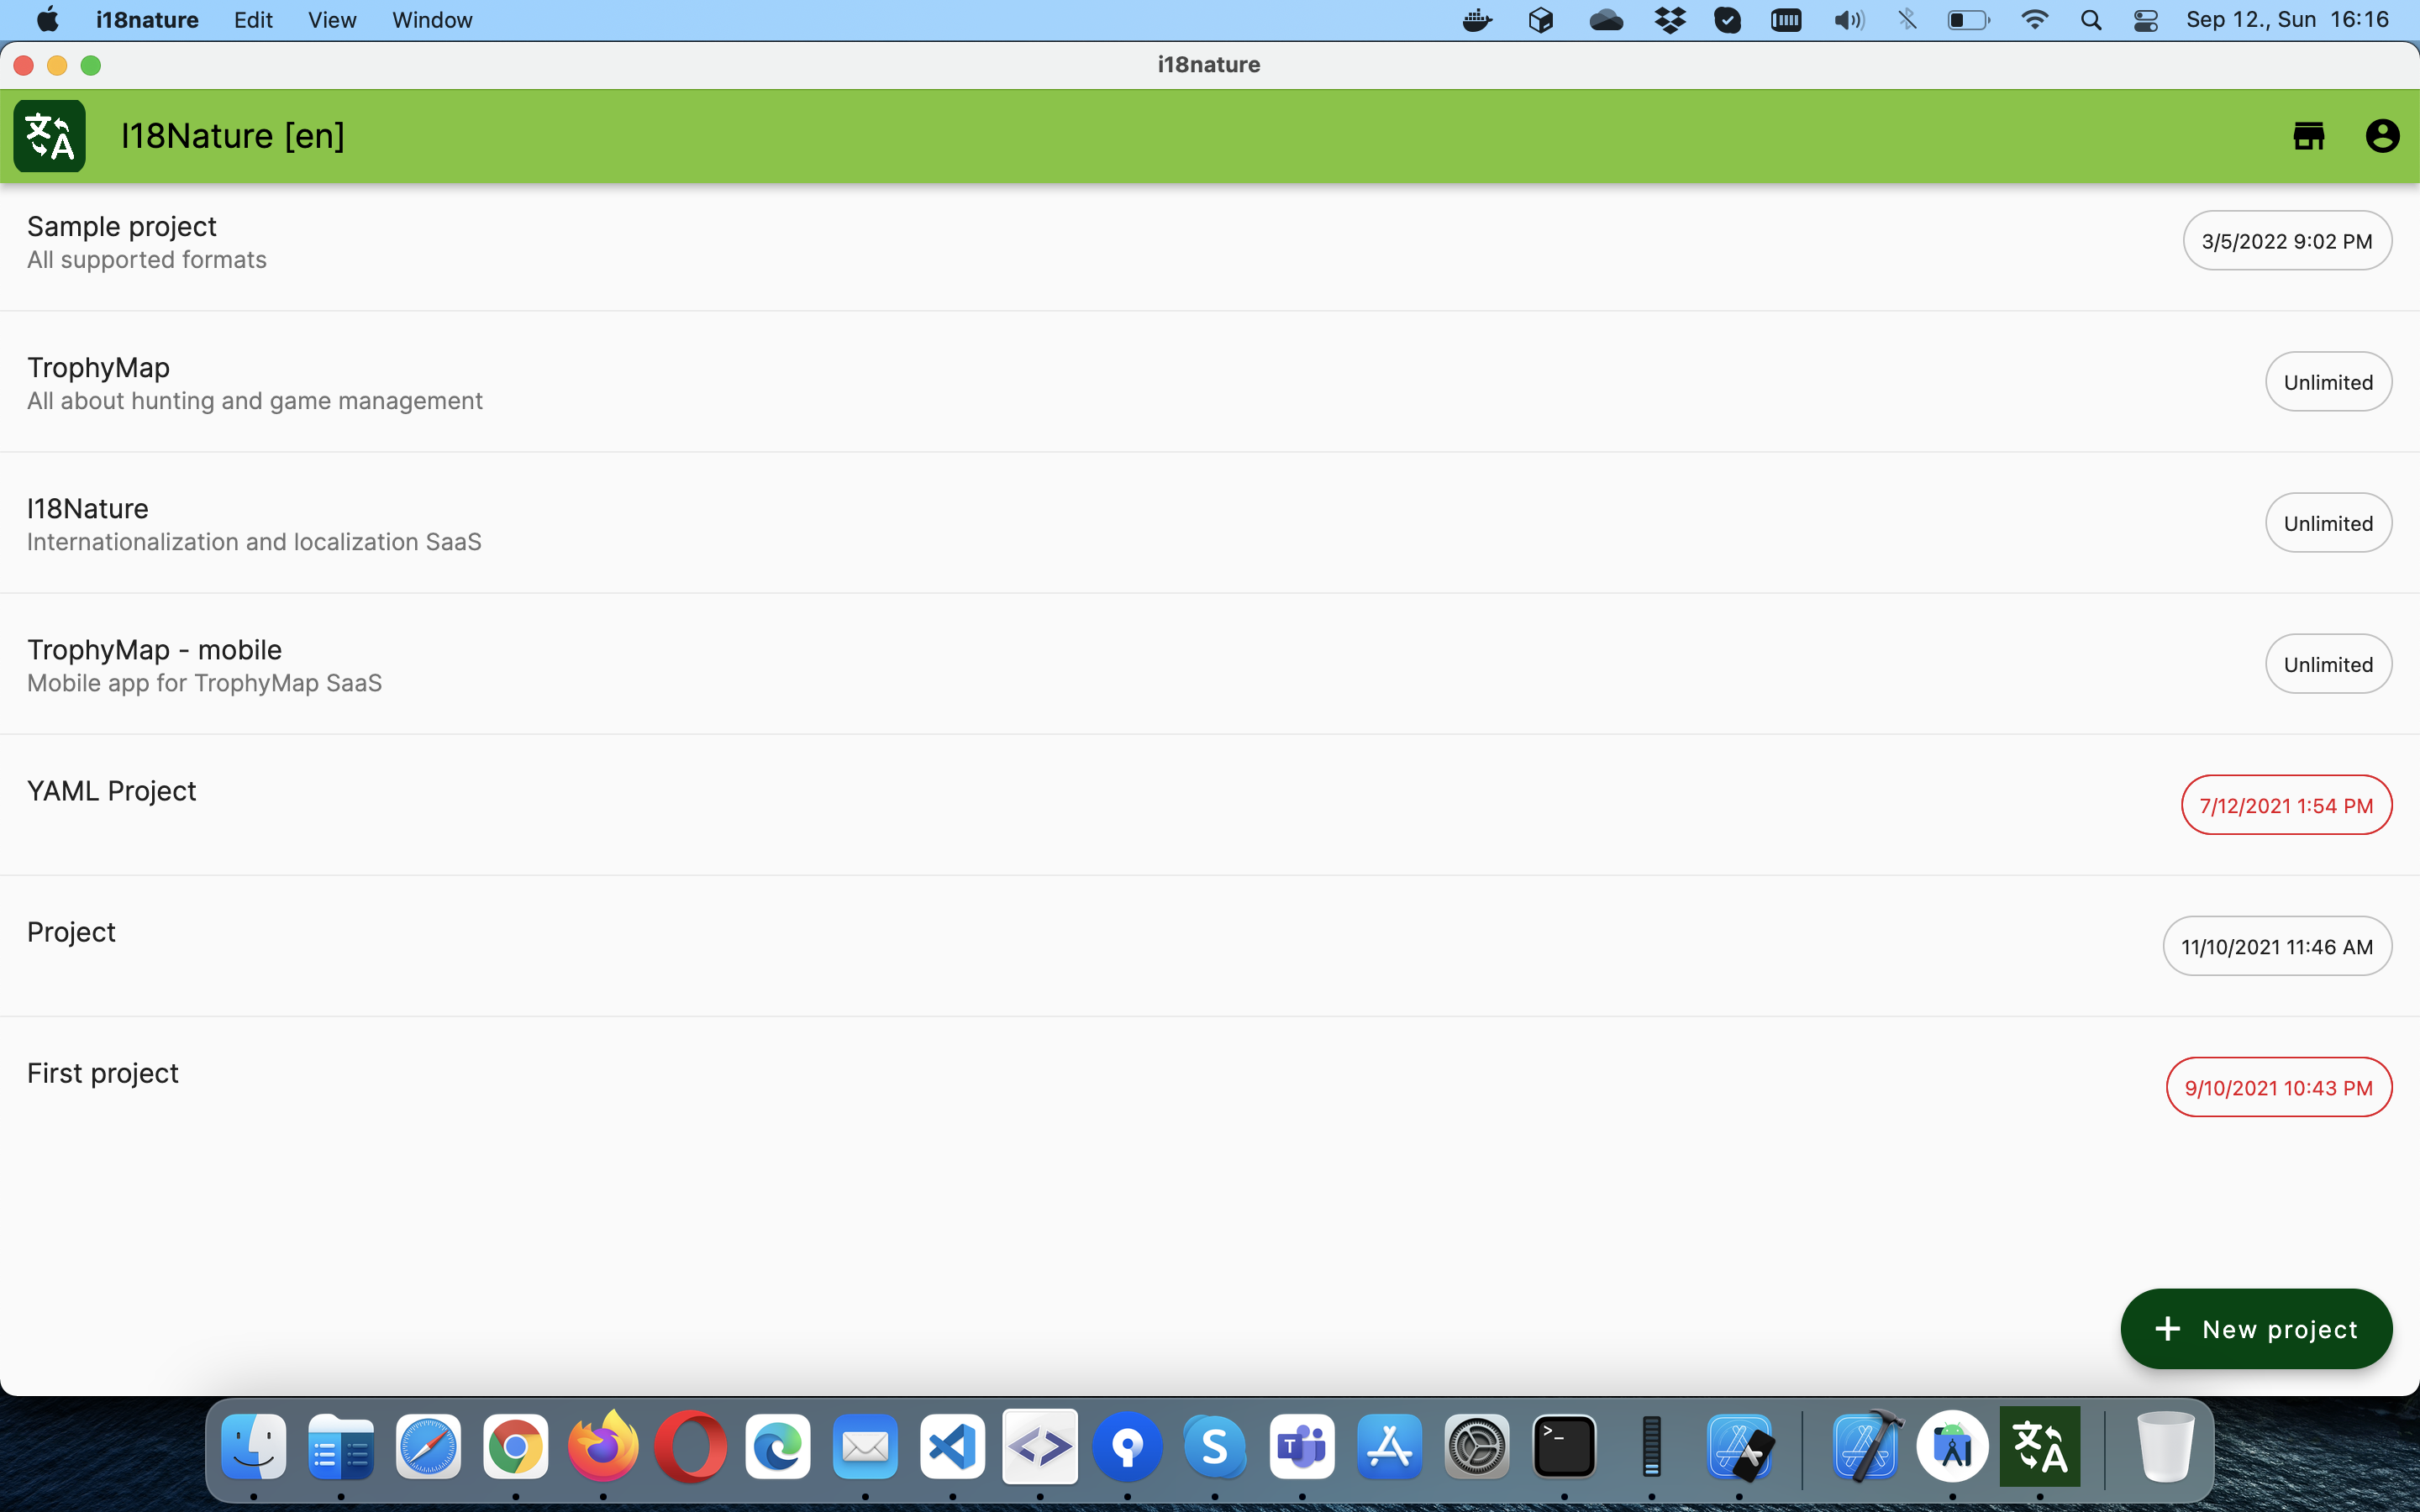Viewport: 2420px width, 1512px height.
Task: Open Finder from the Dock
Action: pyautogui.click(x=253, y=1446)
